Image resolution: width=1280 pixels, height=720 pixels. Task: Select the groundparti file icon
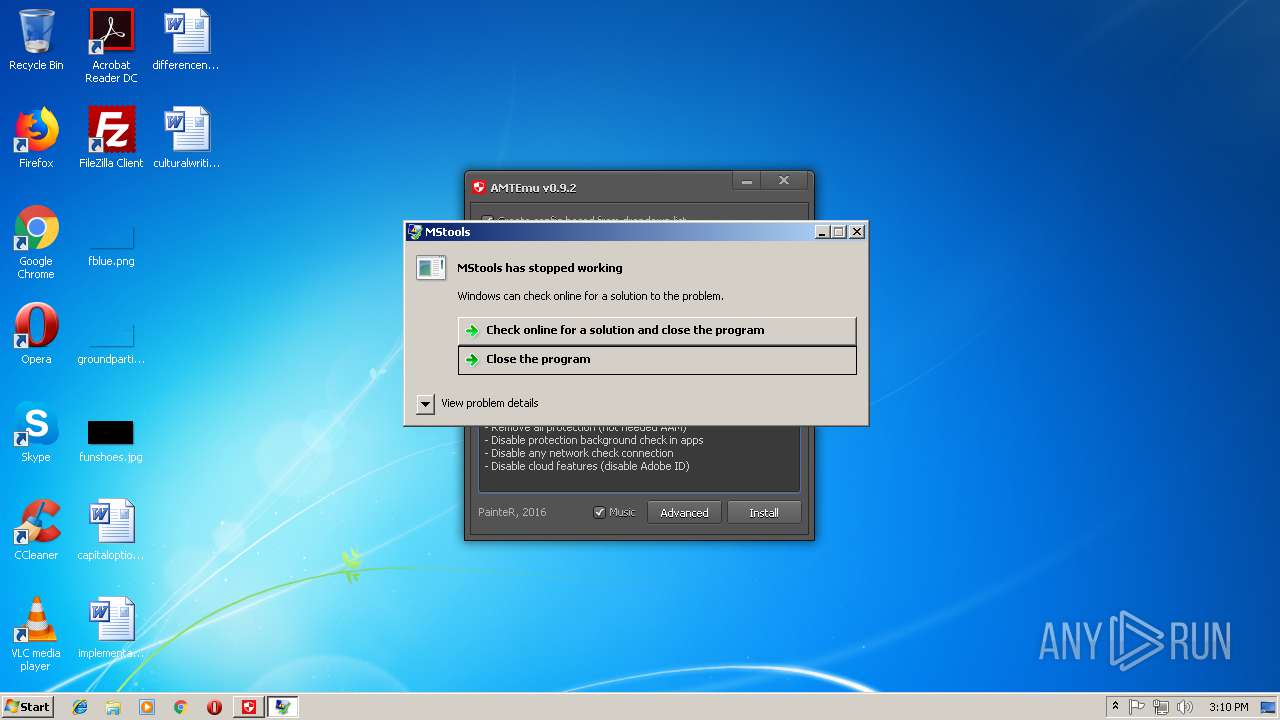tap(111, 343)
